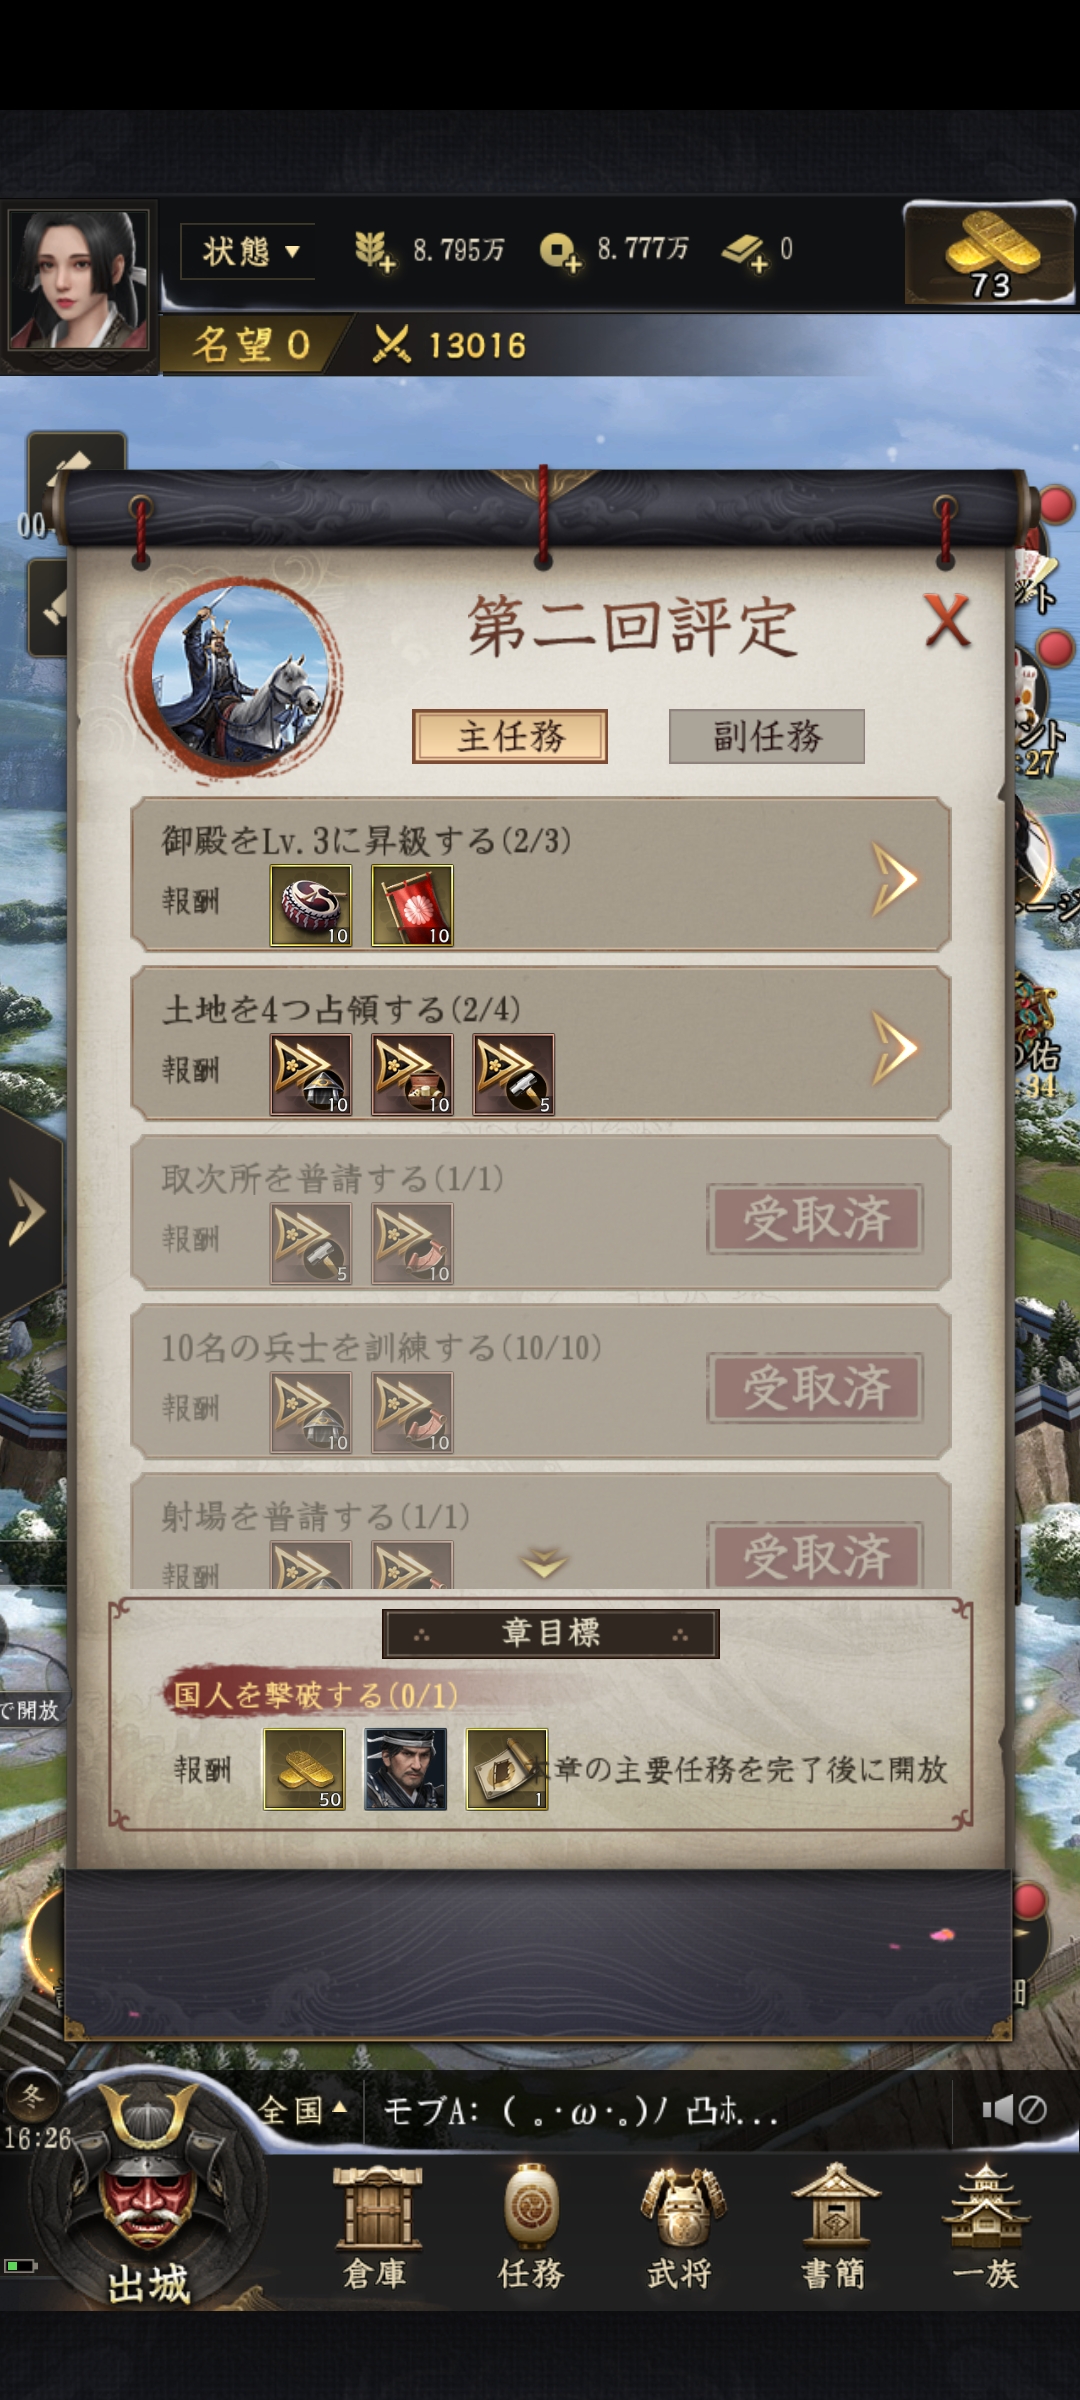Open the 状態 dropdown menu
Viewport: 1080px width, 2400px height.
(248, 251)
